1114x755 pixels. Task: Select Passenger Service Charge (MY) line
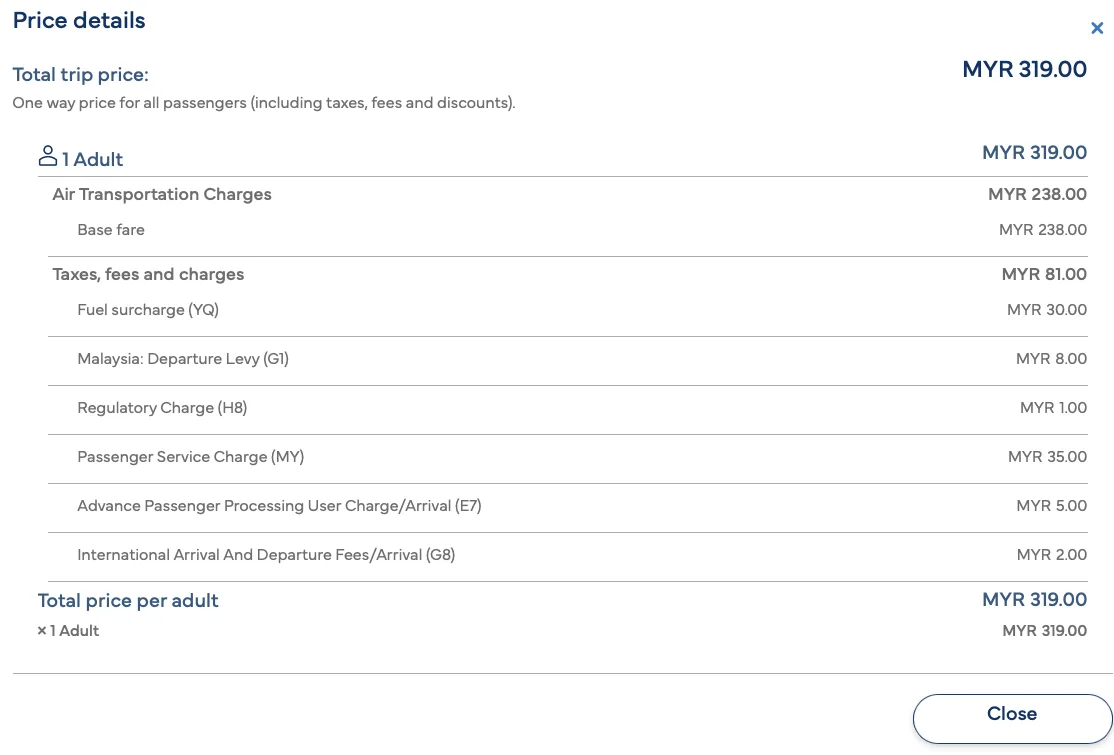pyautogui.click(x=568, y=457)
